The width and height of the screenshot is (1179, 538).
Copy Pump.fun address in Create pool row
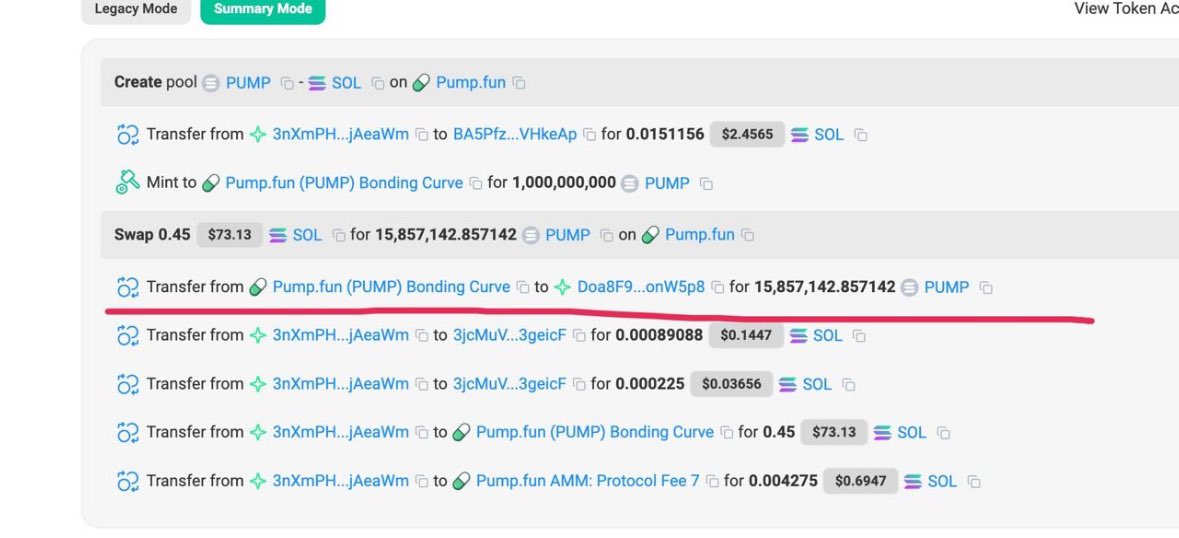(519, 83)
